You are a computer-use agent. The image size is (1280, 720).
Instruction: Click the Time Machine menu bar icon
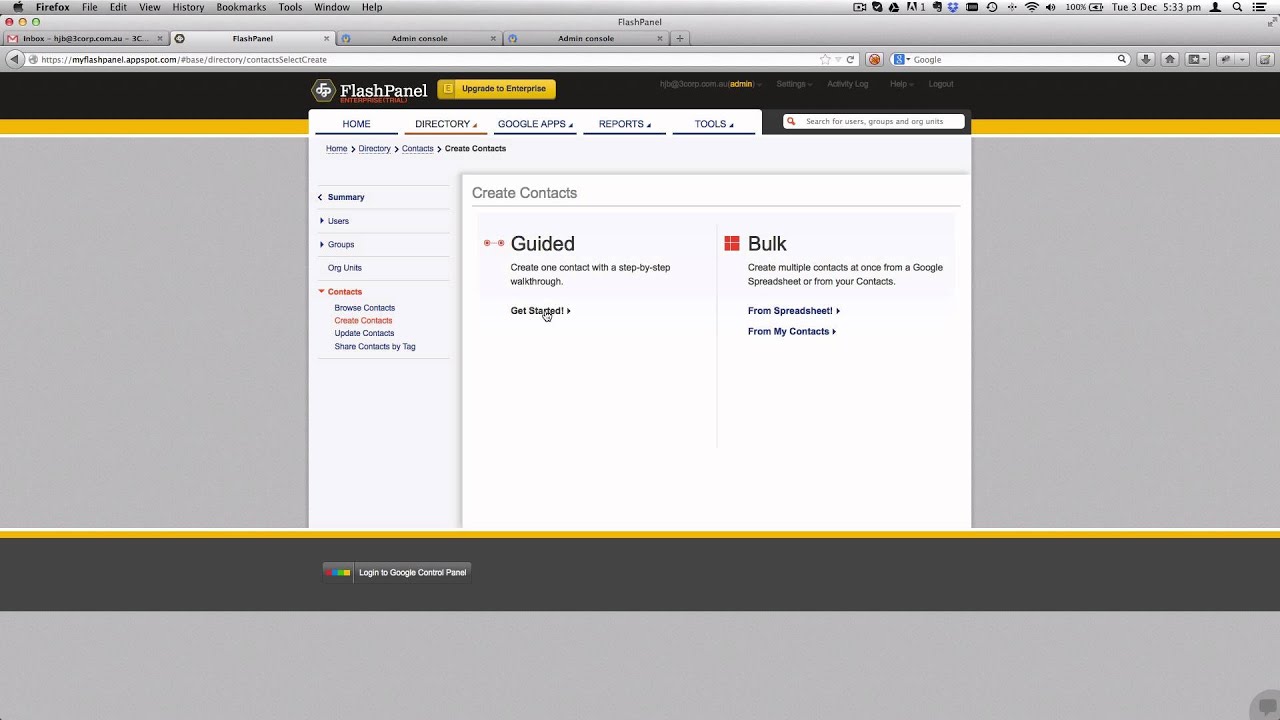tap(992, 7)
